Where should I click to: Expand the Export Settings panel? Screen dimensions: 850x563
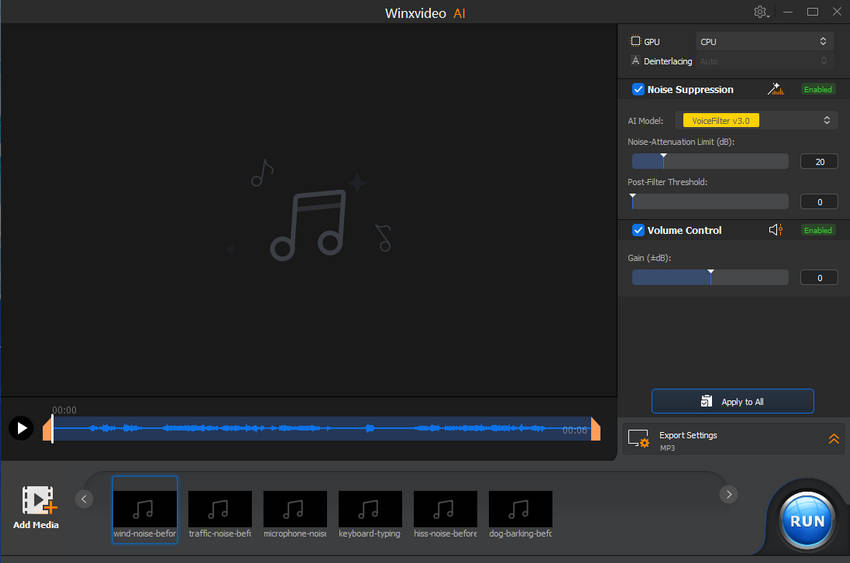833,439
